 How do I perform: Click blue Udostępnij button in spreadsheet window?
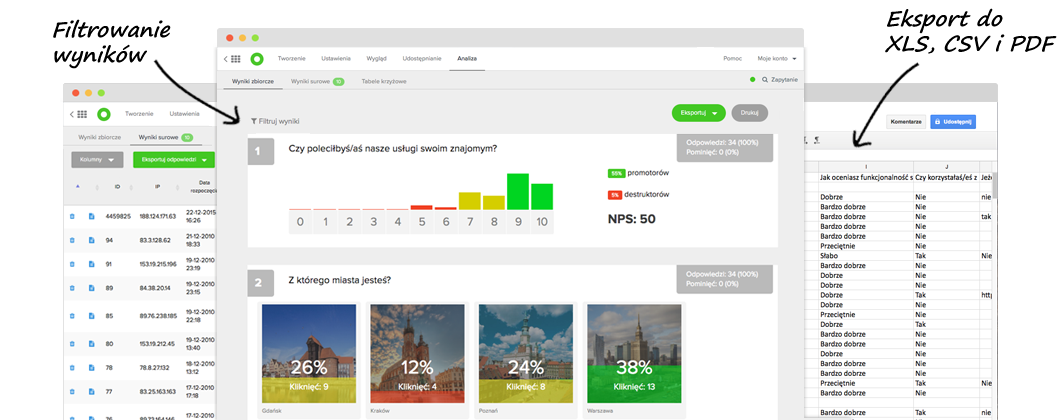(952, 122)
